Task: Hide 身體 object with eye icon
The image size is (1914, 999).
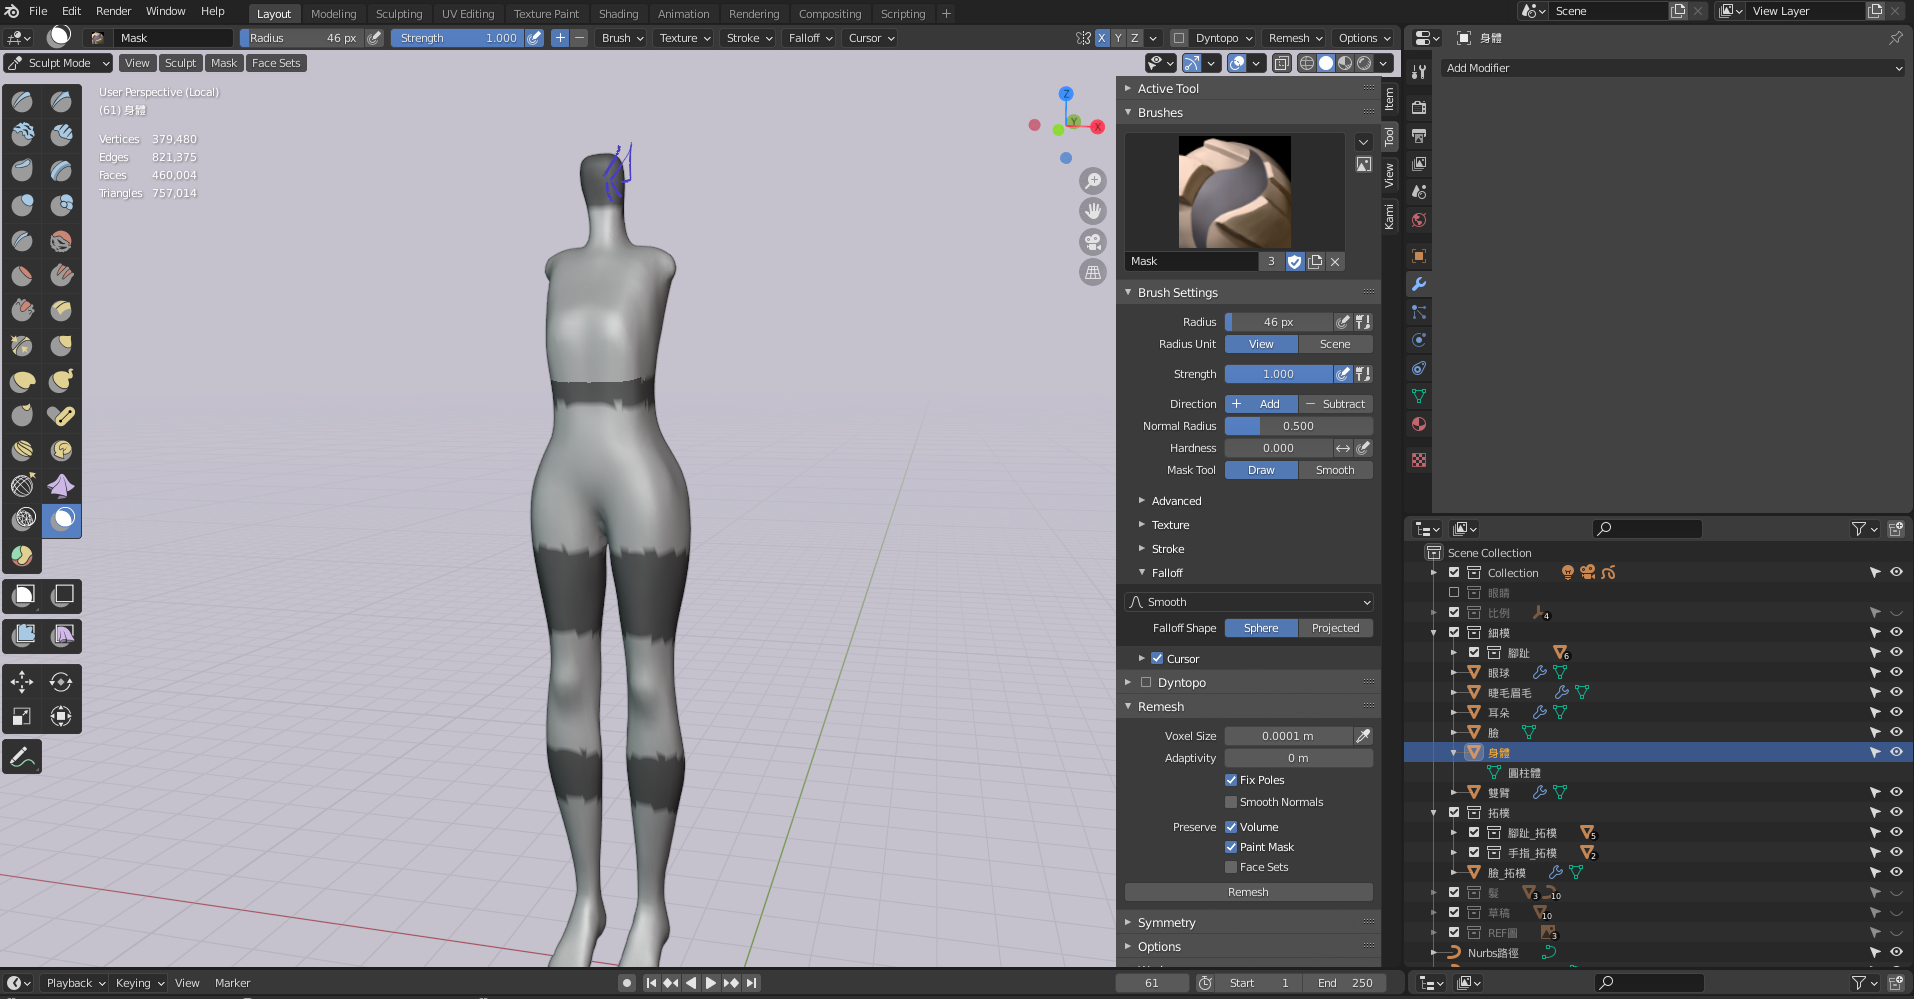Action: [1895, 752]
